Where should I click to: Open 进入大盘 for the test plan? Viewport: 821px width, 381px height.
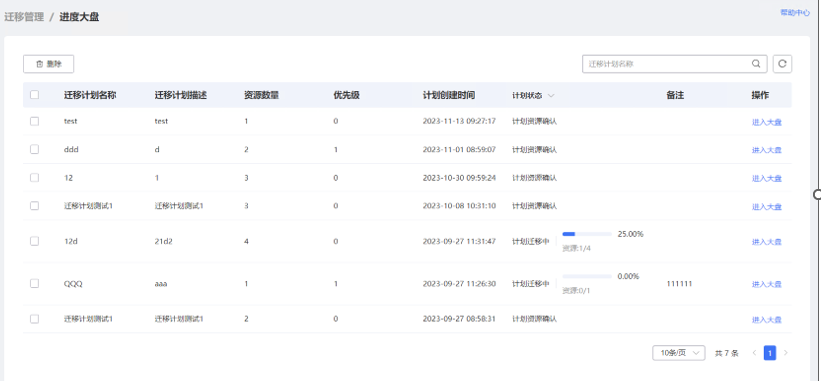(x=767, y=122)
